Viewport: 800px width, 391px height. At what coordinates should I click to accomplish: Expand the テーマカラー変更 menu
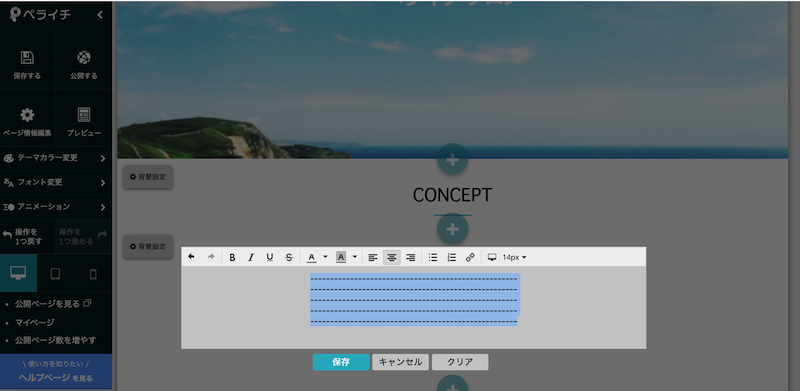56,158
